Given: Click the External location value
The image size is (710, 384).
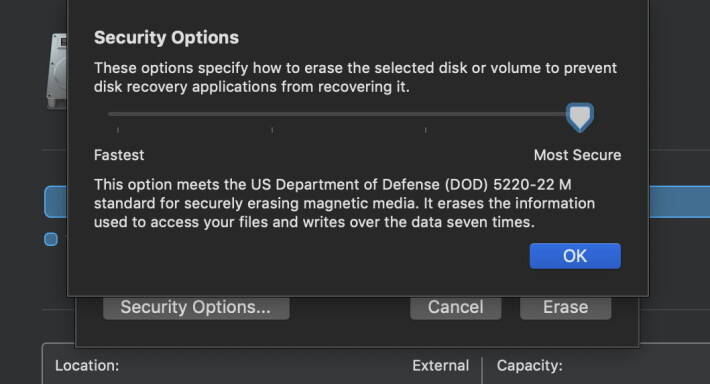Looking at the screenshot, I should (x=440, y=365).
